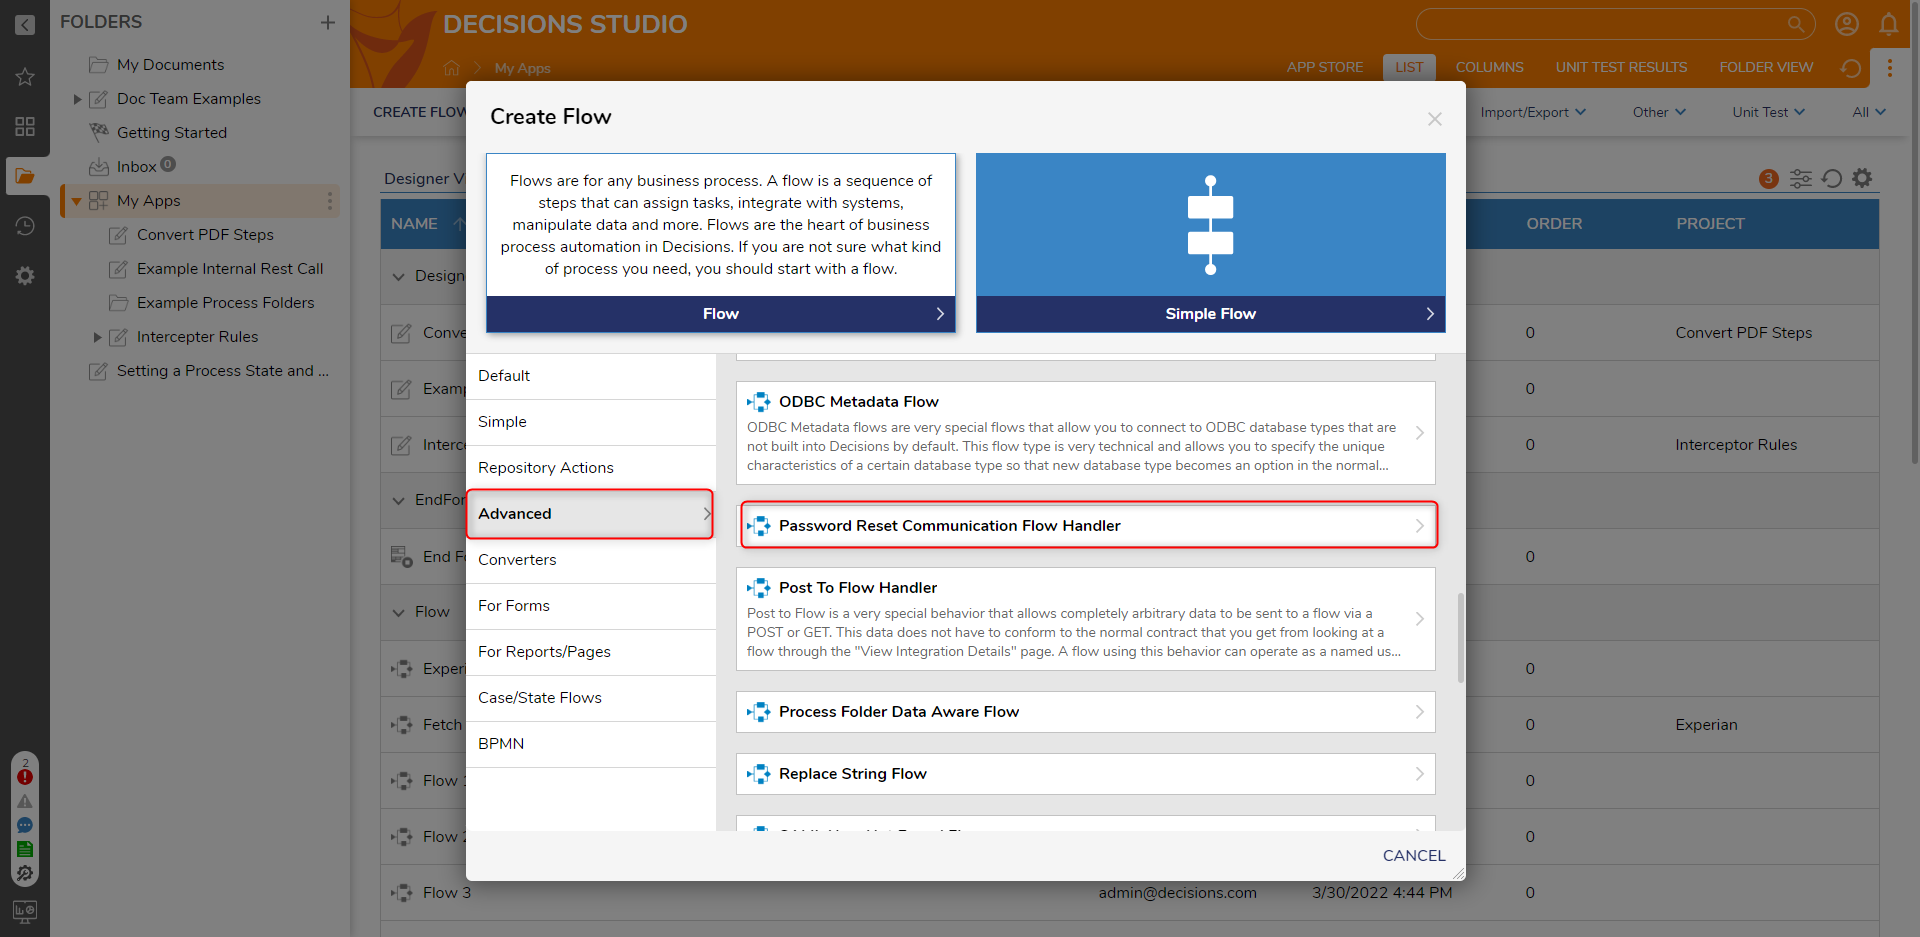Collapse the left sidebar arrow icon
The height and width of the screenshot is (937, 1920).
coord(25,25)
